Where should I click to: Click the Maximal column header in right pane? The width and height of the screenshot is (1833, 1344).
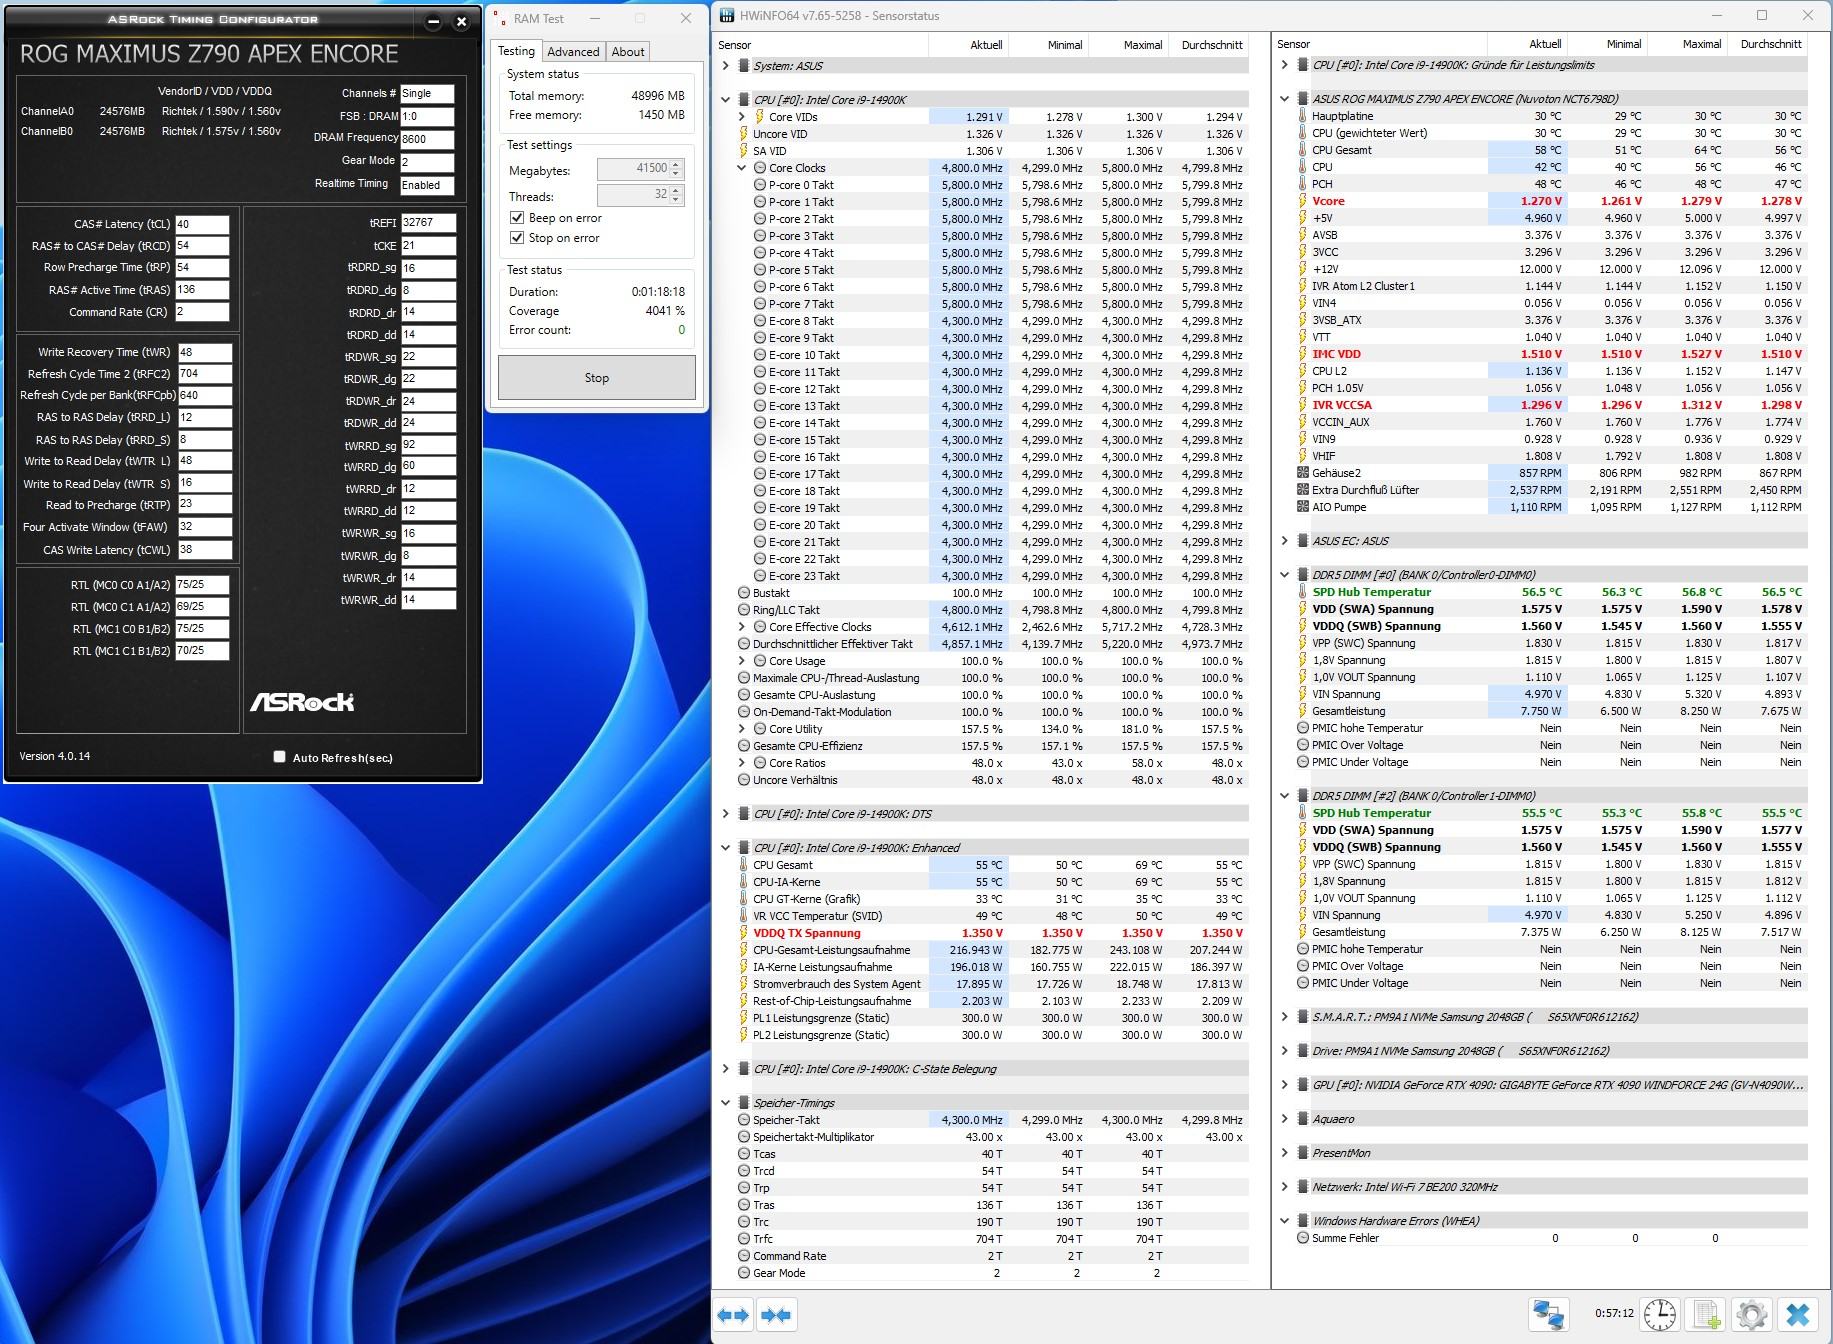pos(1687,44)
